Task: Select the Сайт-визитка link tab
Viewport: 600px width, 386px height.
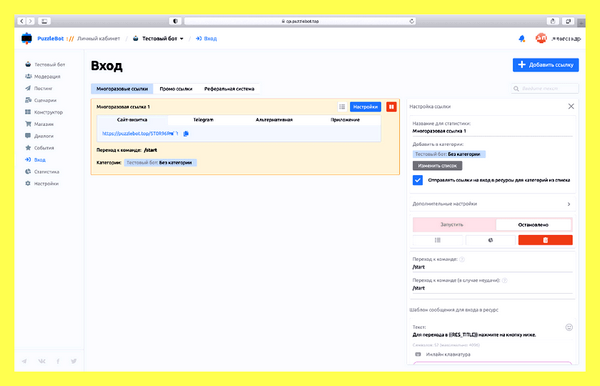Action: [x=132, y=120]
